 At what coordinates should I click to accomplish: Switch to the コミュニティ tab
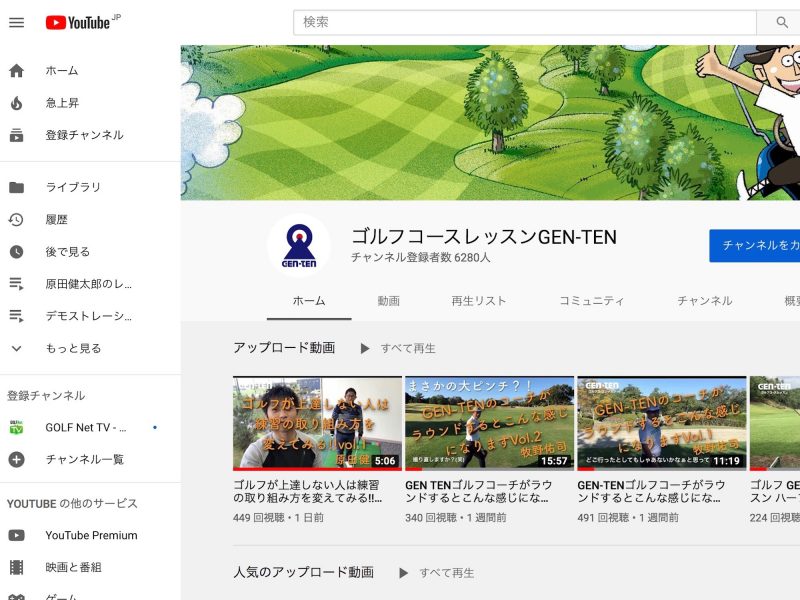[x=591, y=301]
